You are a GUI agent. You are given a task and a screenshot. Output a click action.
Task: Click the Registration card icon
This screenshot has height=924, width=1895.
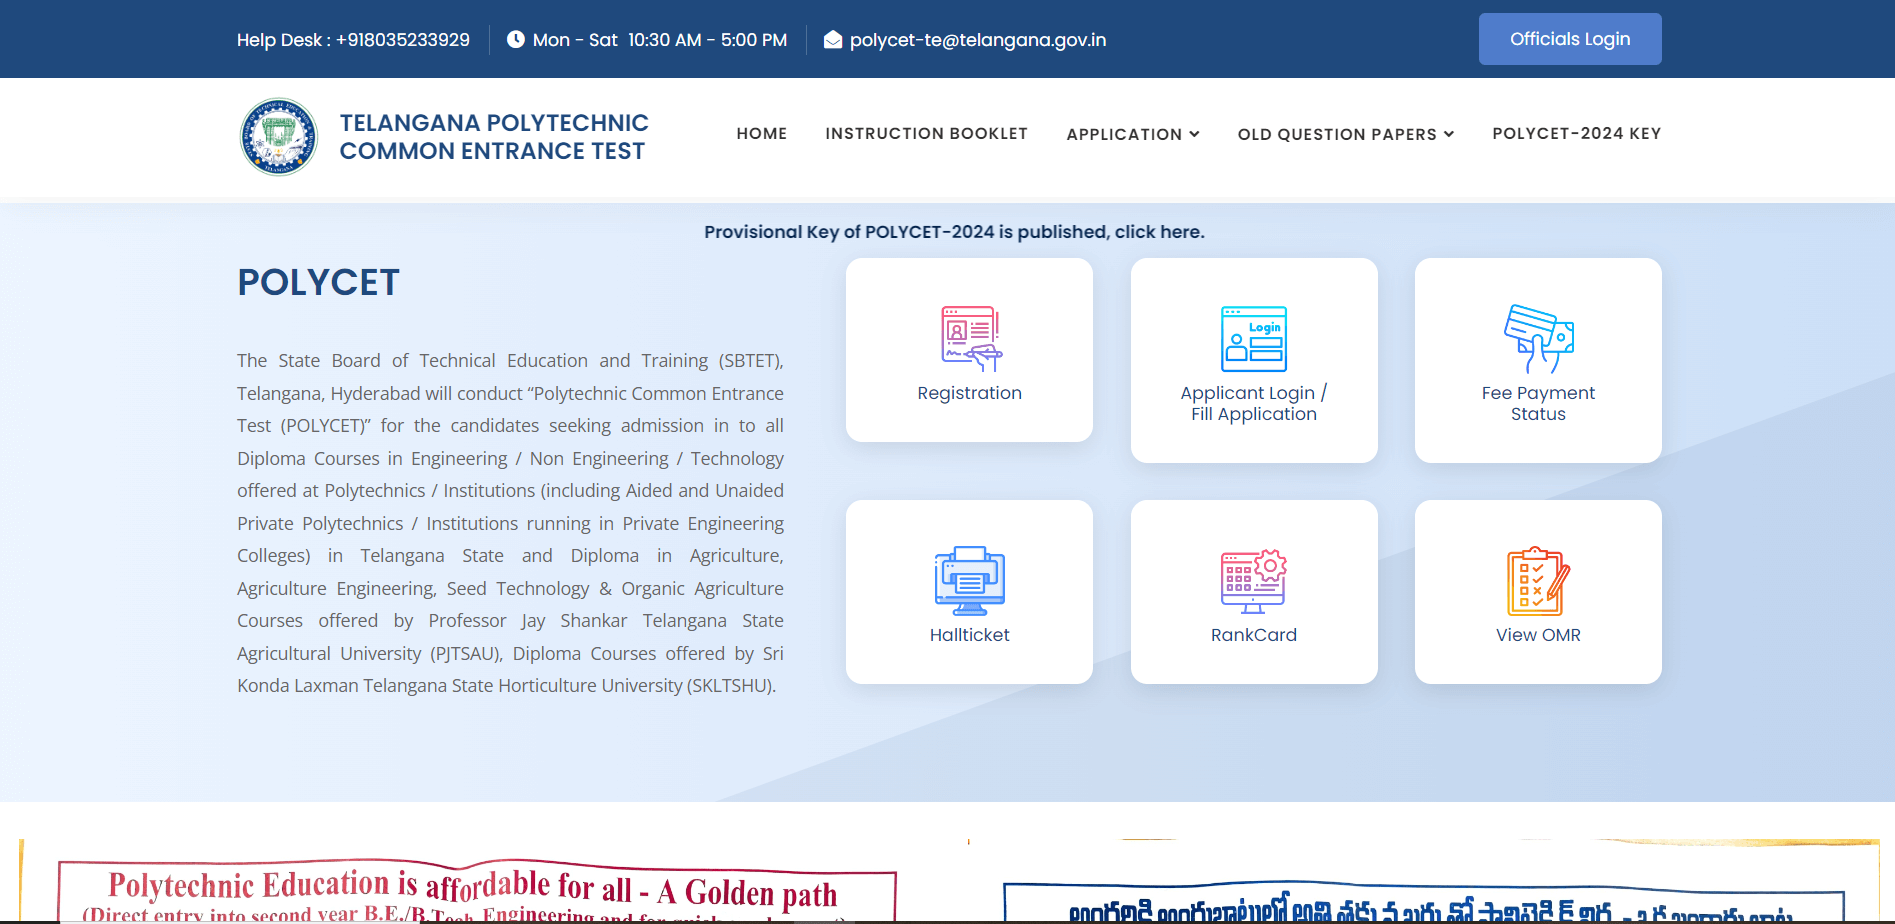point(970,339)
